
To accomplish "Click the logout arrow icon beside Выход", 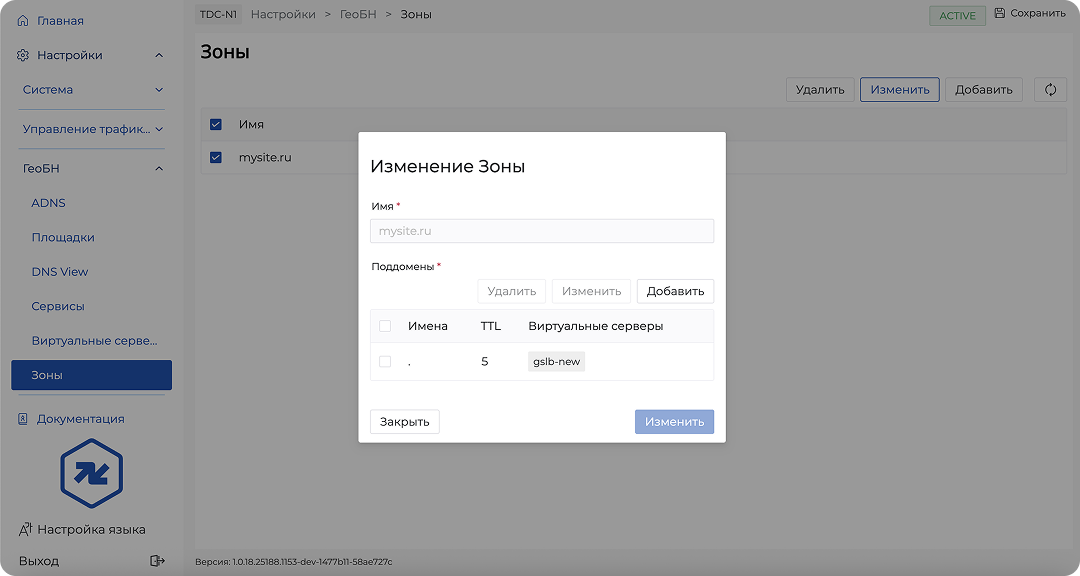I will pos(157,561).
